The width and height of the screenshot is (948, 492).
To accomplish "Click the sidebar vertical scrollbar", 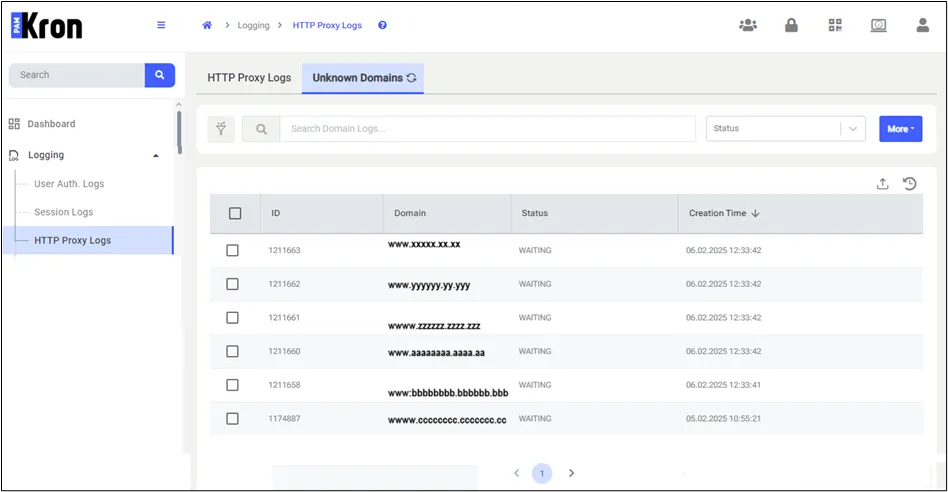I will (x=179, y=132).
